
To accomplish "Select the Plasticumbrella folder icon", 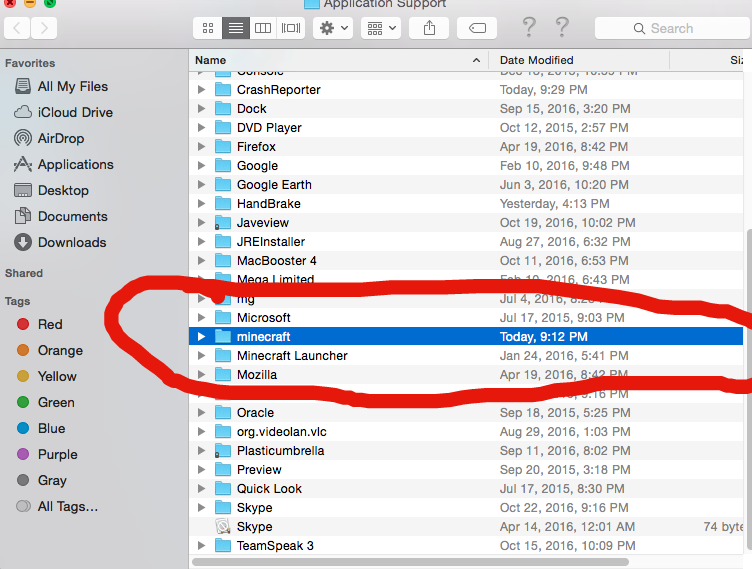I will pyautogui.click(x=223, y=450).
